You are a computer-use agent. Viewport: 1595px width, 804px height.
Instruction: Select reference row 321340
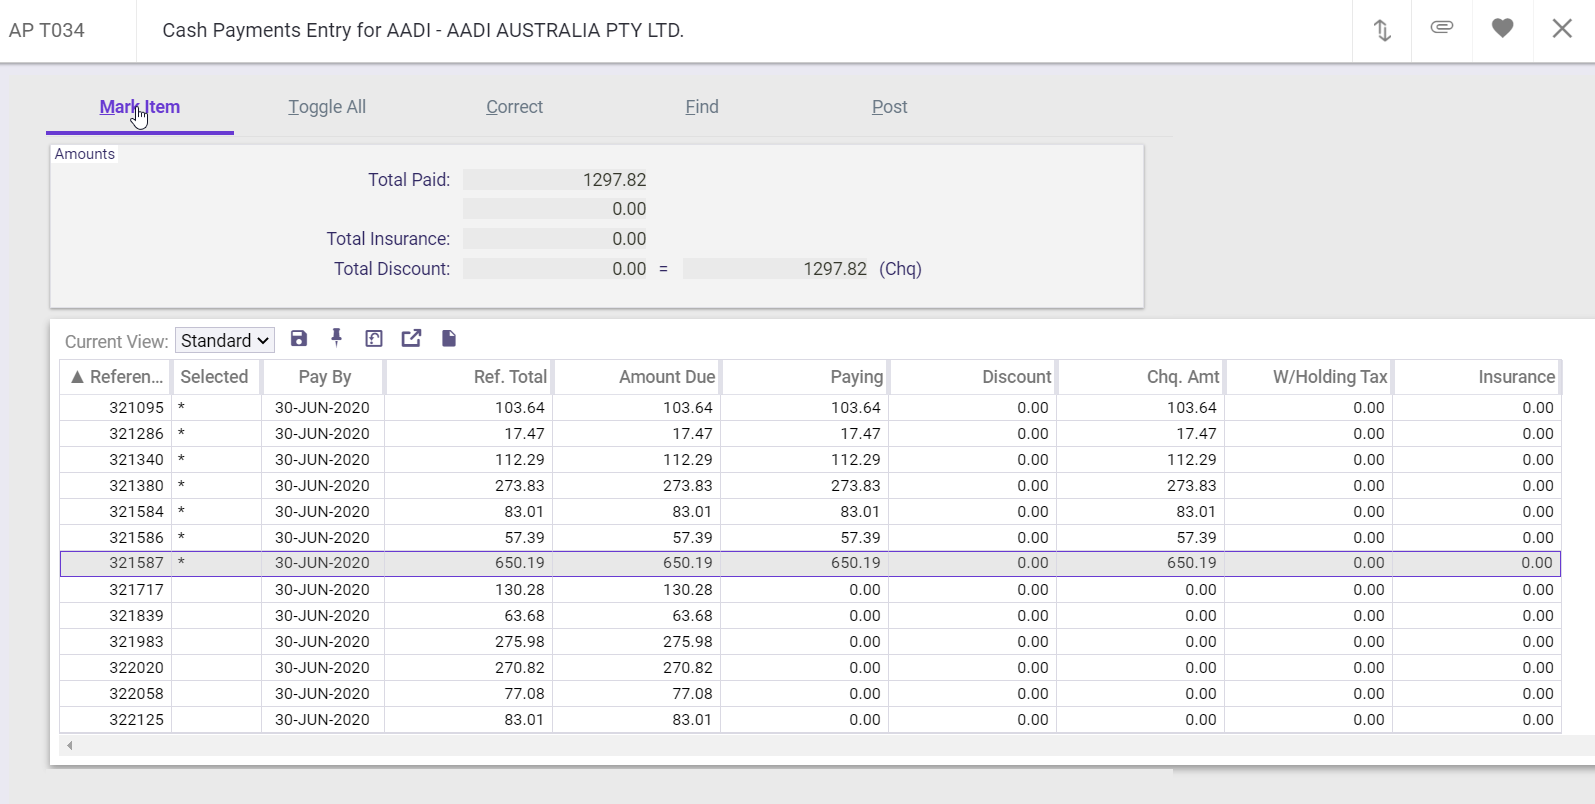[810, 460]
